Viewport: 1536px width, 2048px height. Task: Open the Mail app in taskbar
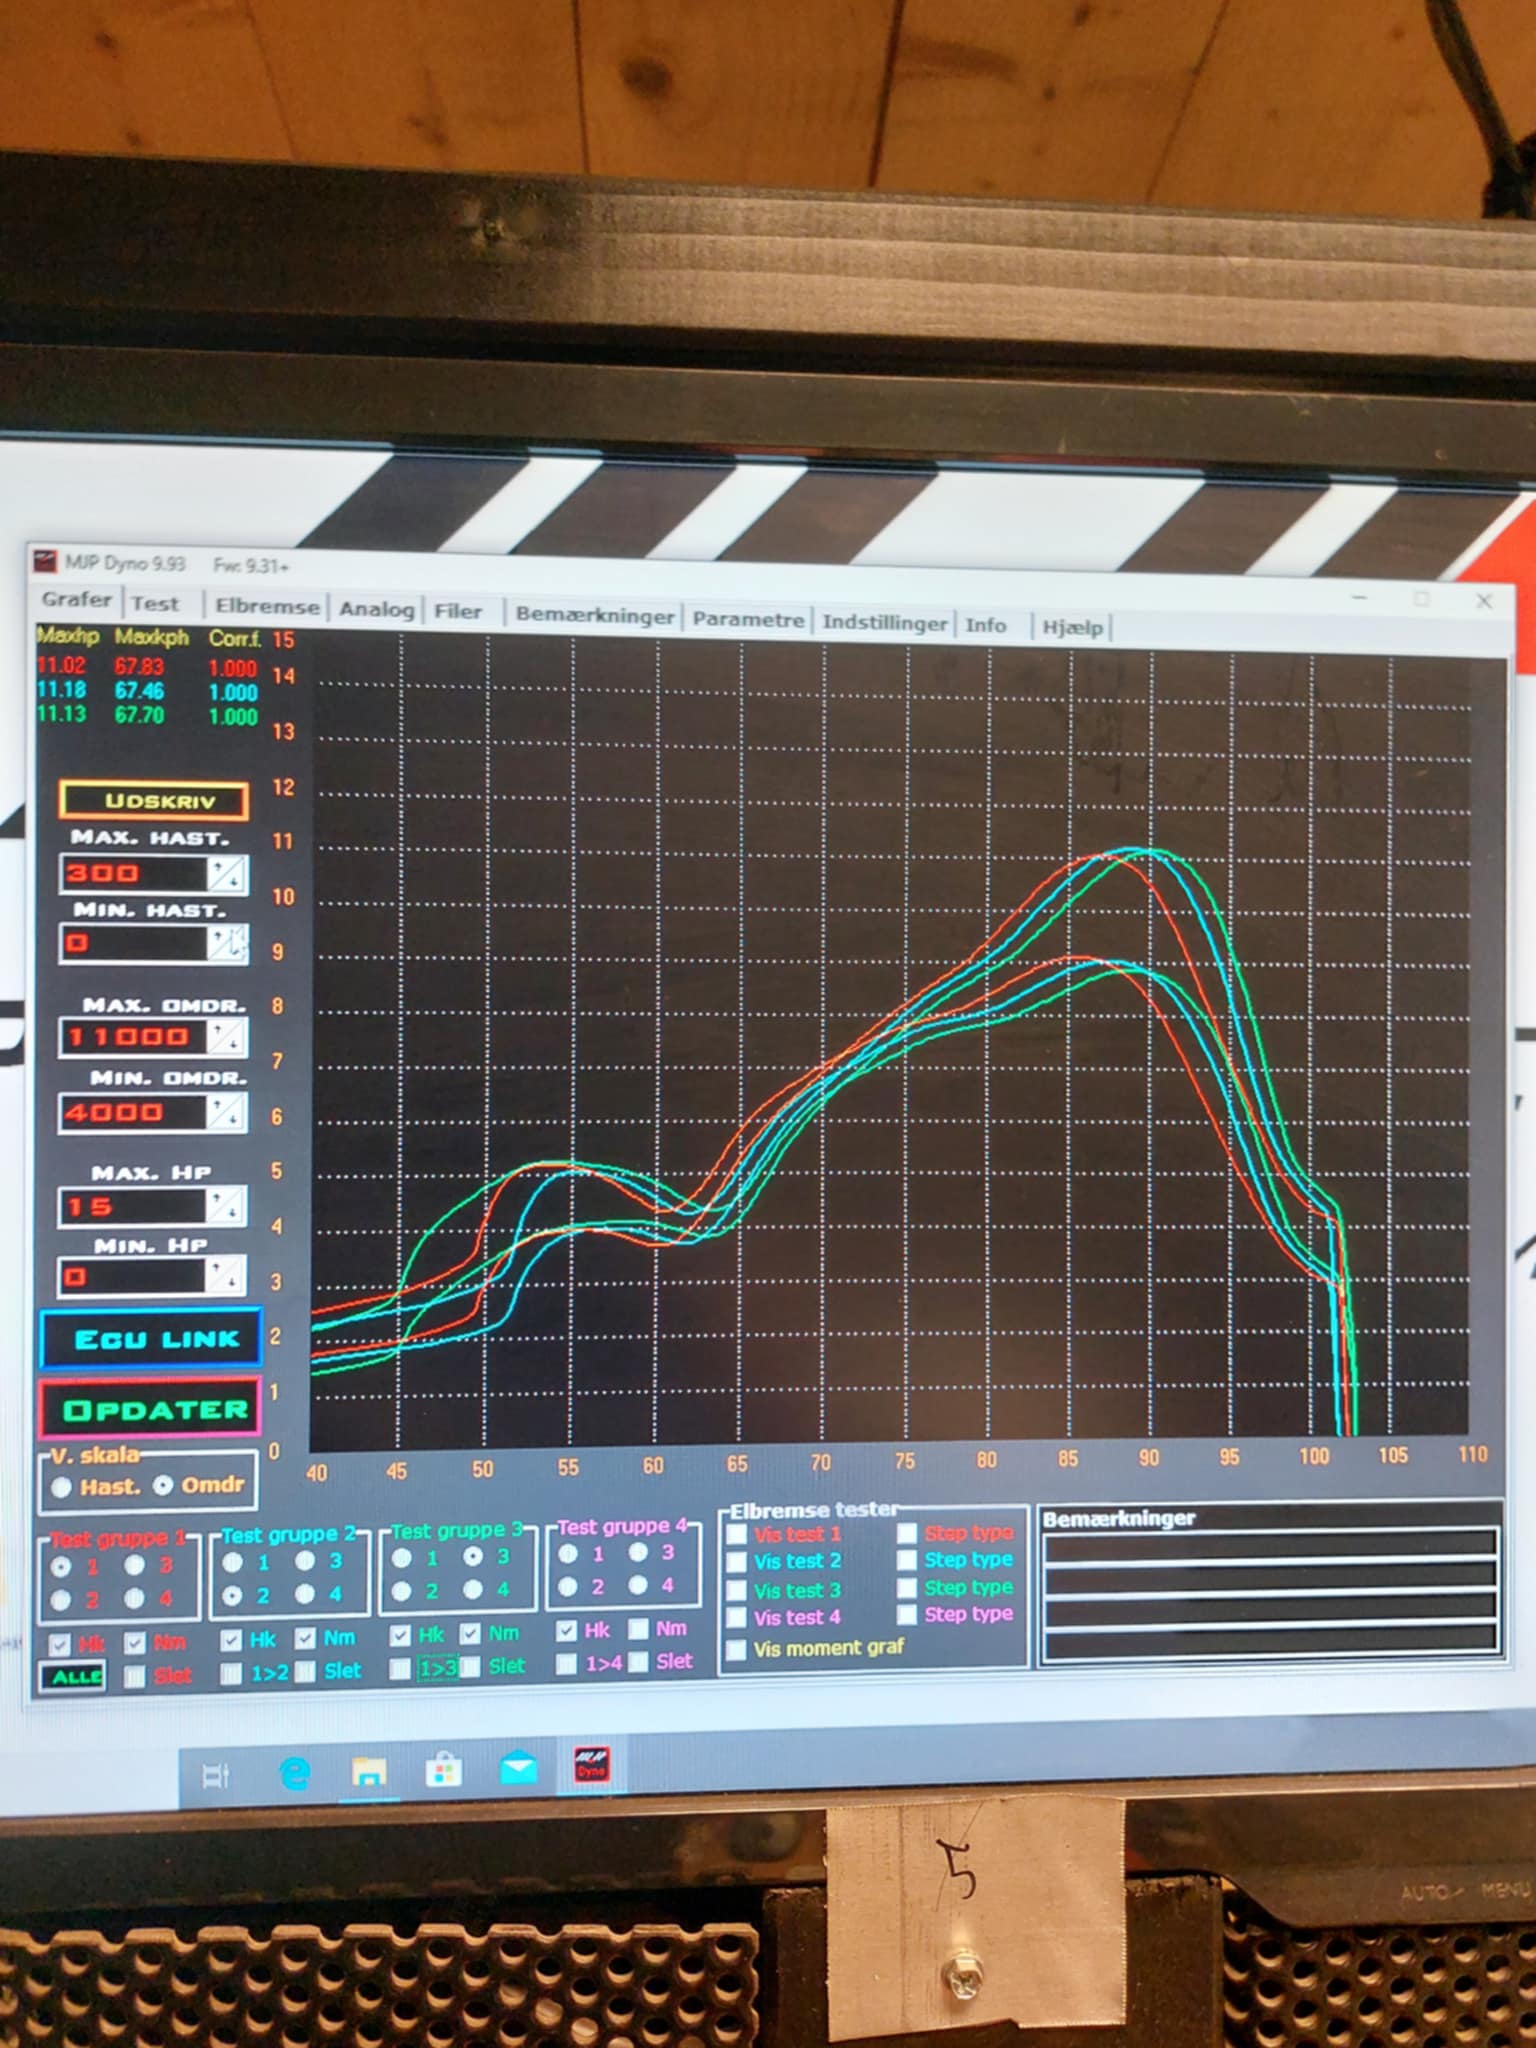click(518, 1770)
